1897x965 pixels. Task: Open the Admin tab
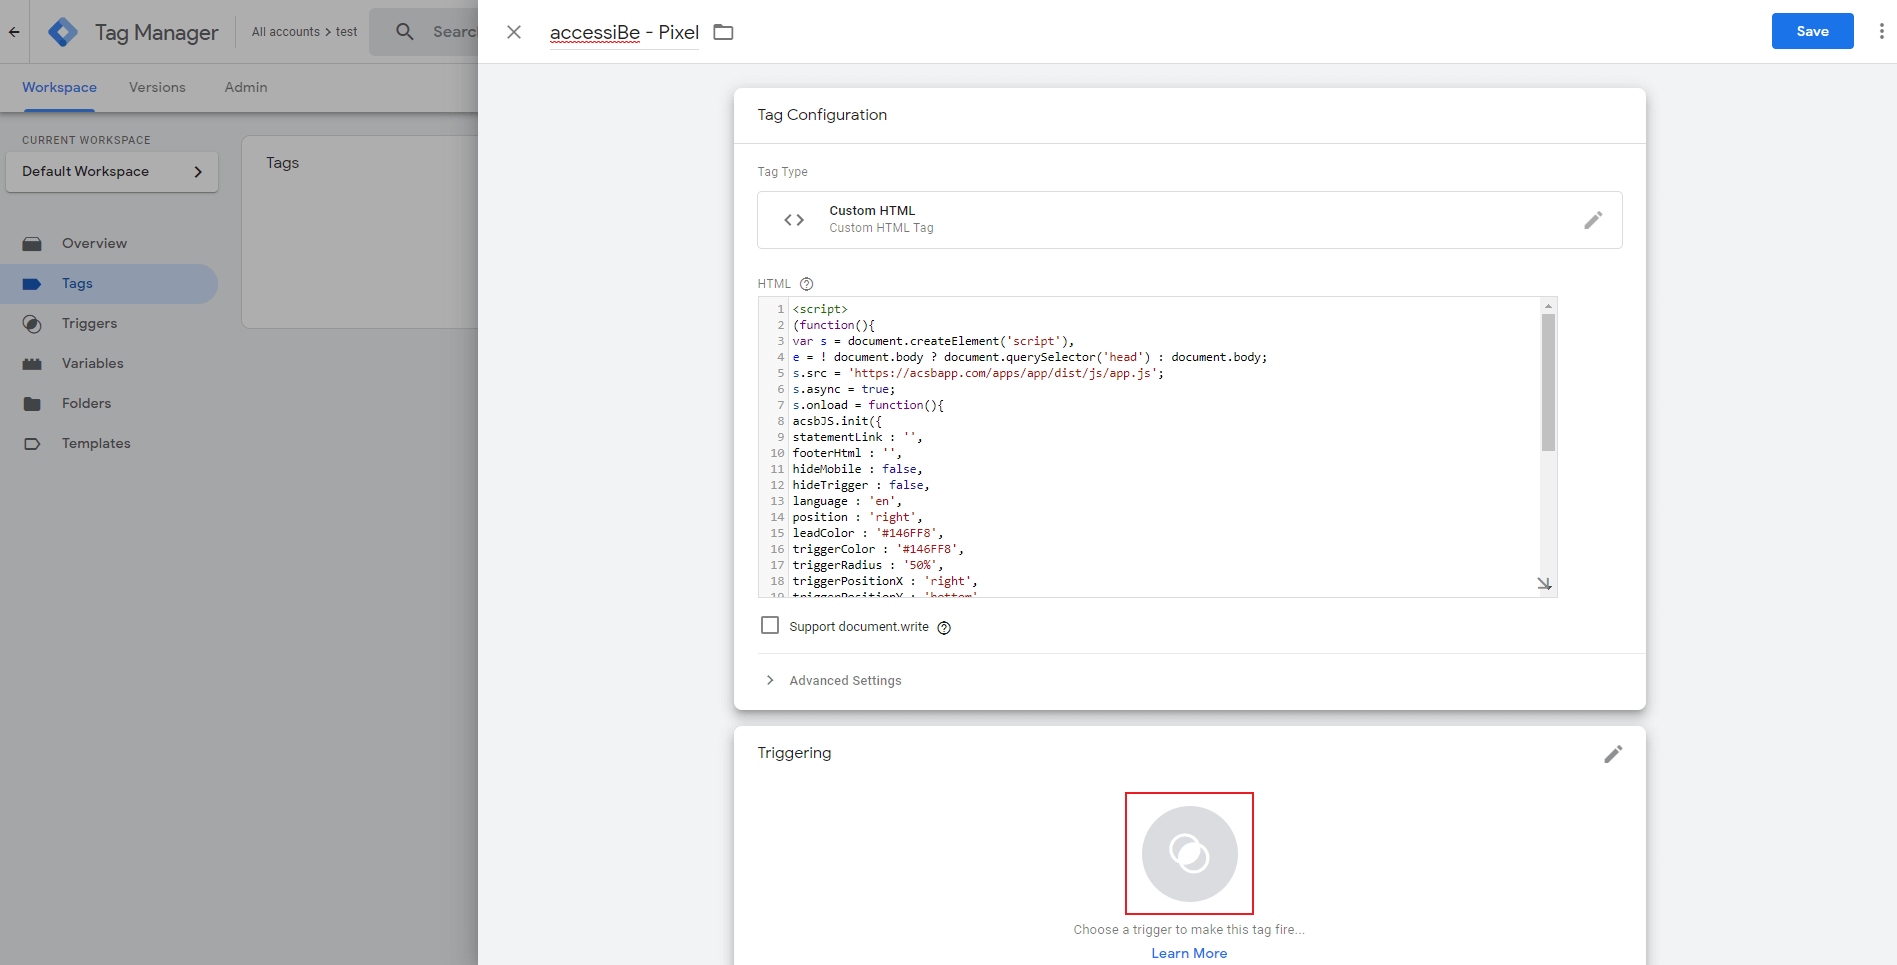245,88
